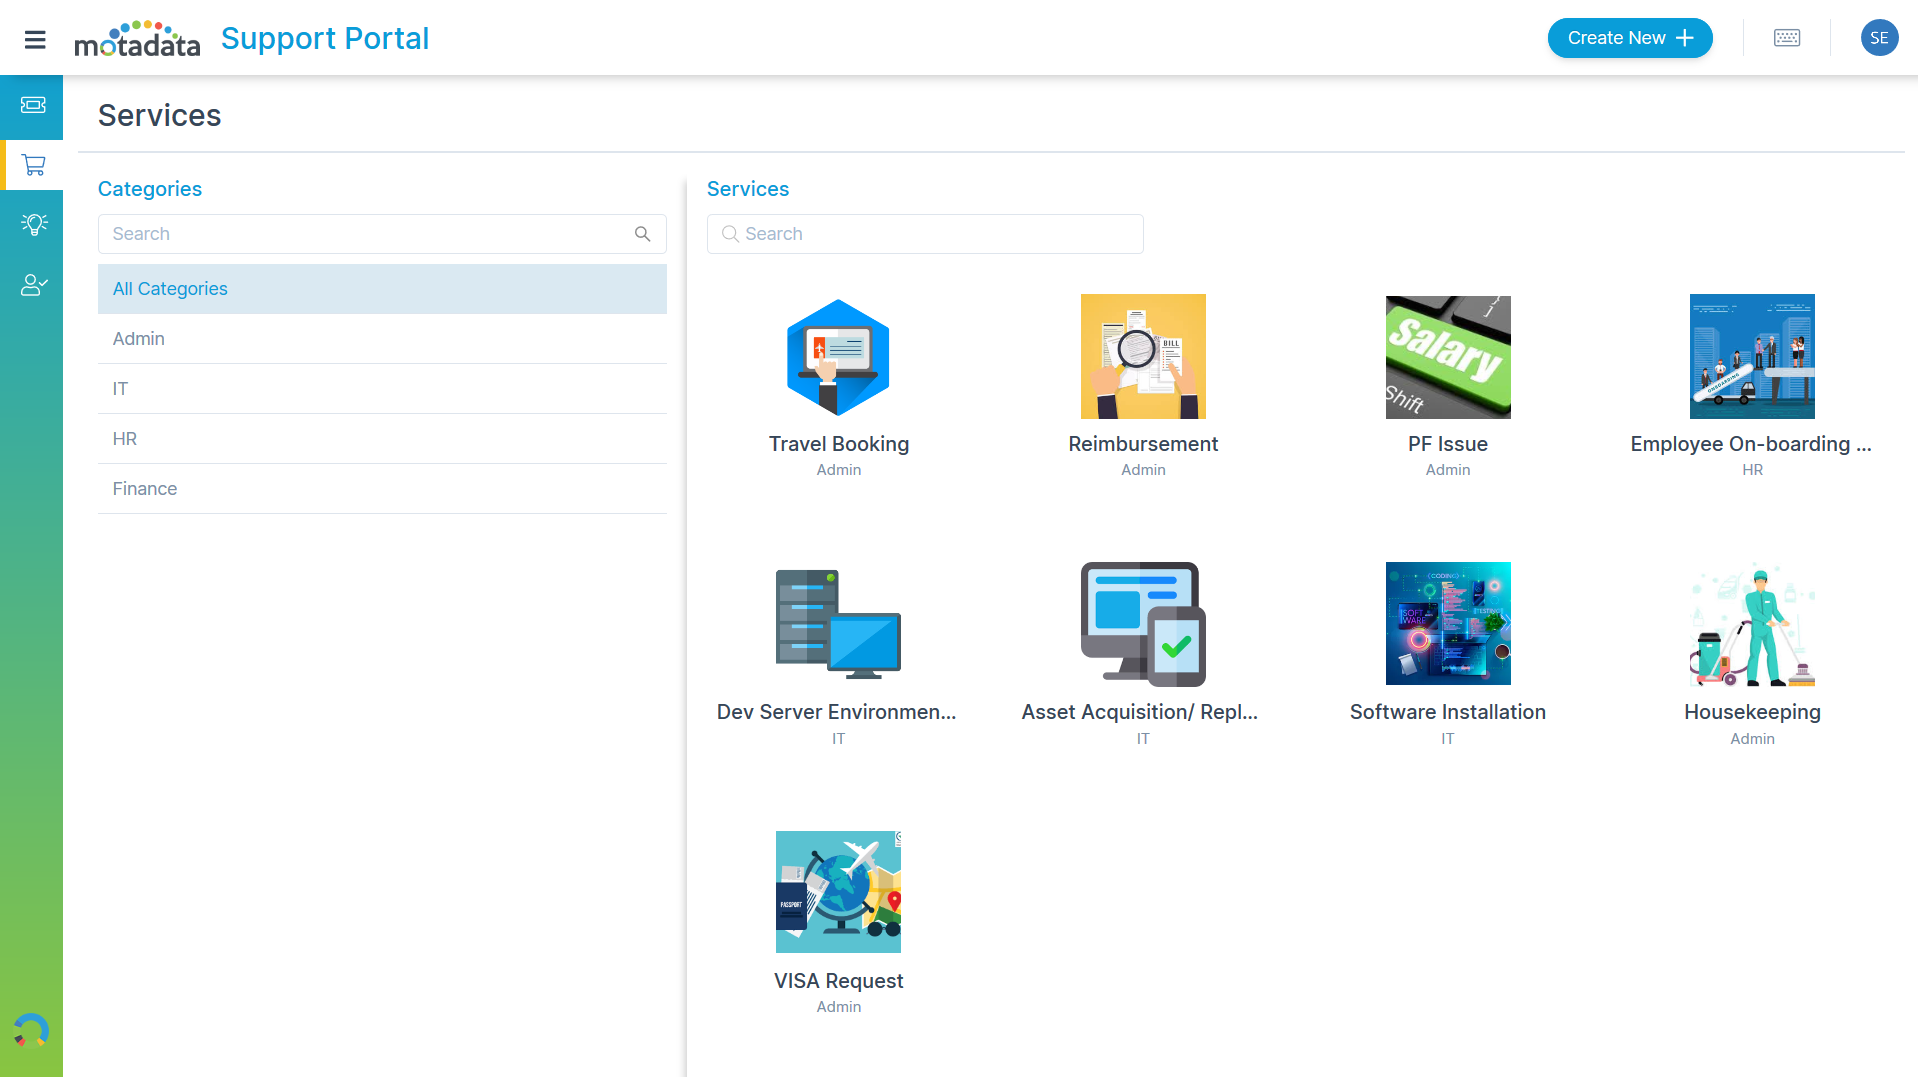1918x1077 pixels.
Task: Select the VISA Request service
Action: [x=838, y=981]
